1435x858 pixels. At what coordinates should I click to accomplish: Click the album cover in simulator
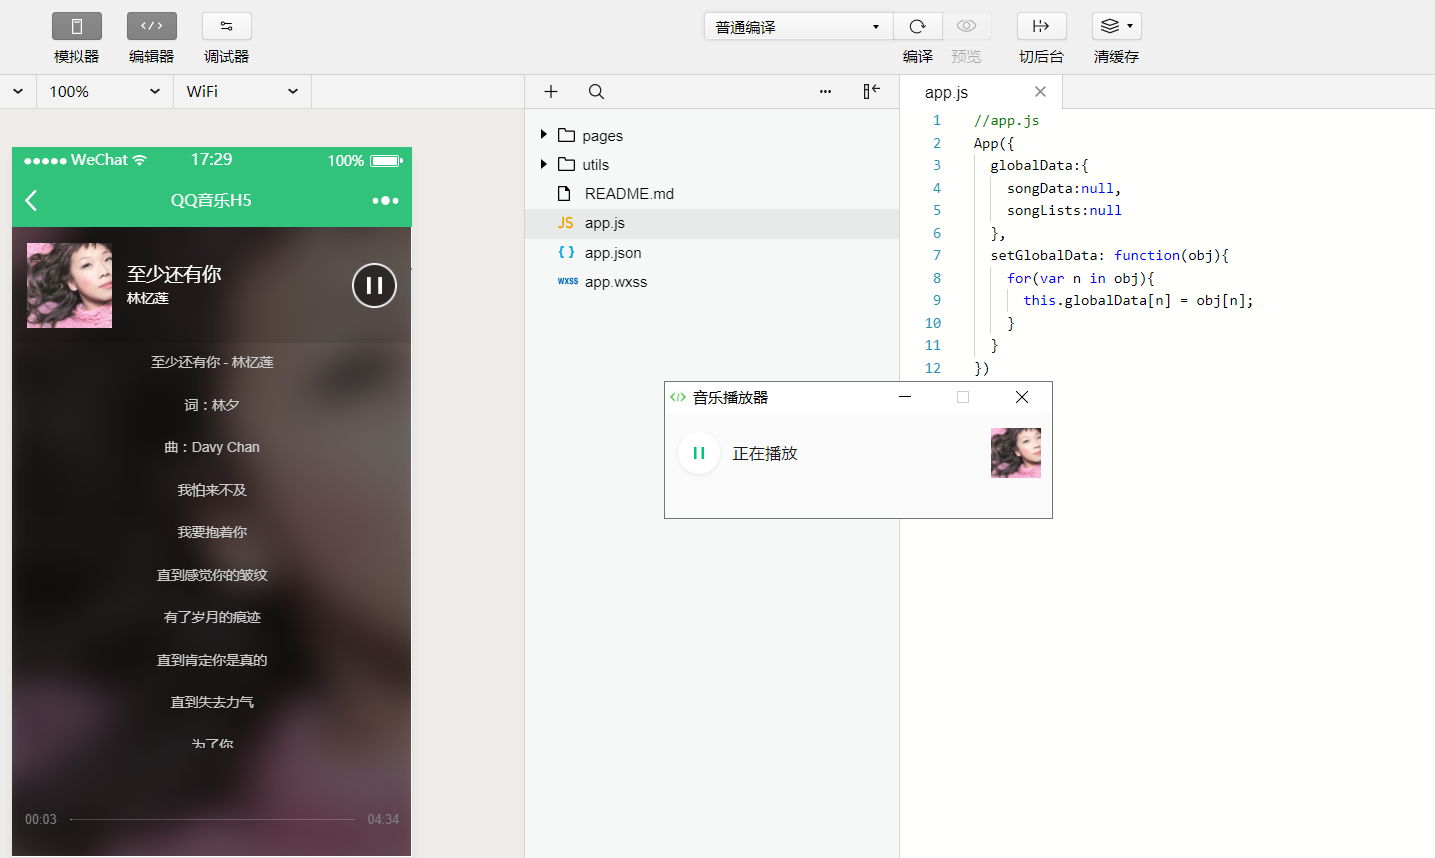69,285
